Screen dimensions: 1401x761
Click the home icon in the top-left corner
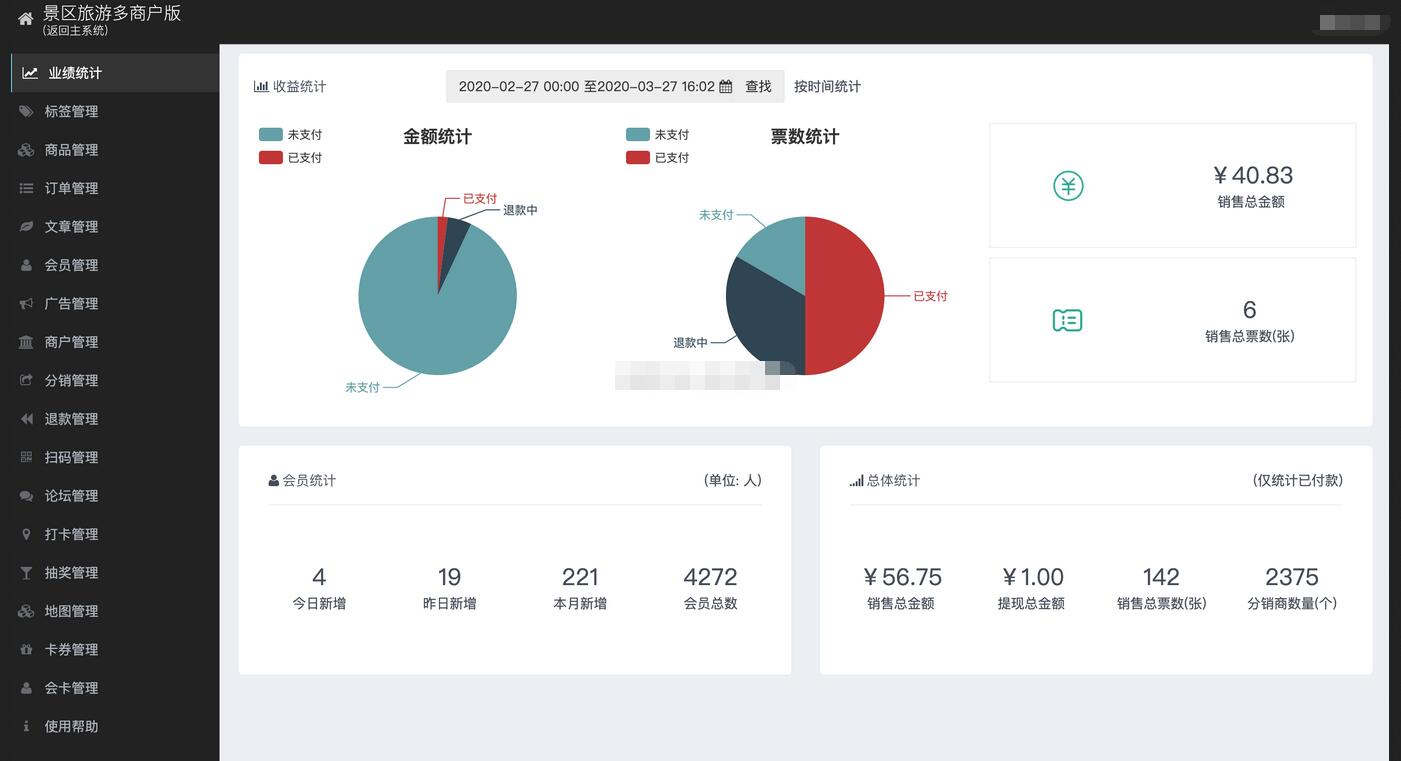(24, 17)
